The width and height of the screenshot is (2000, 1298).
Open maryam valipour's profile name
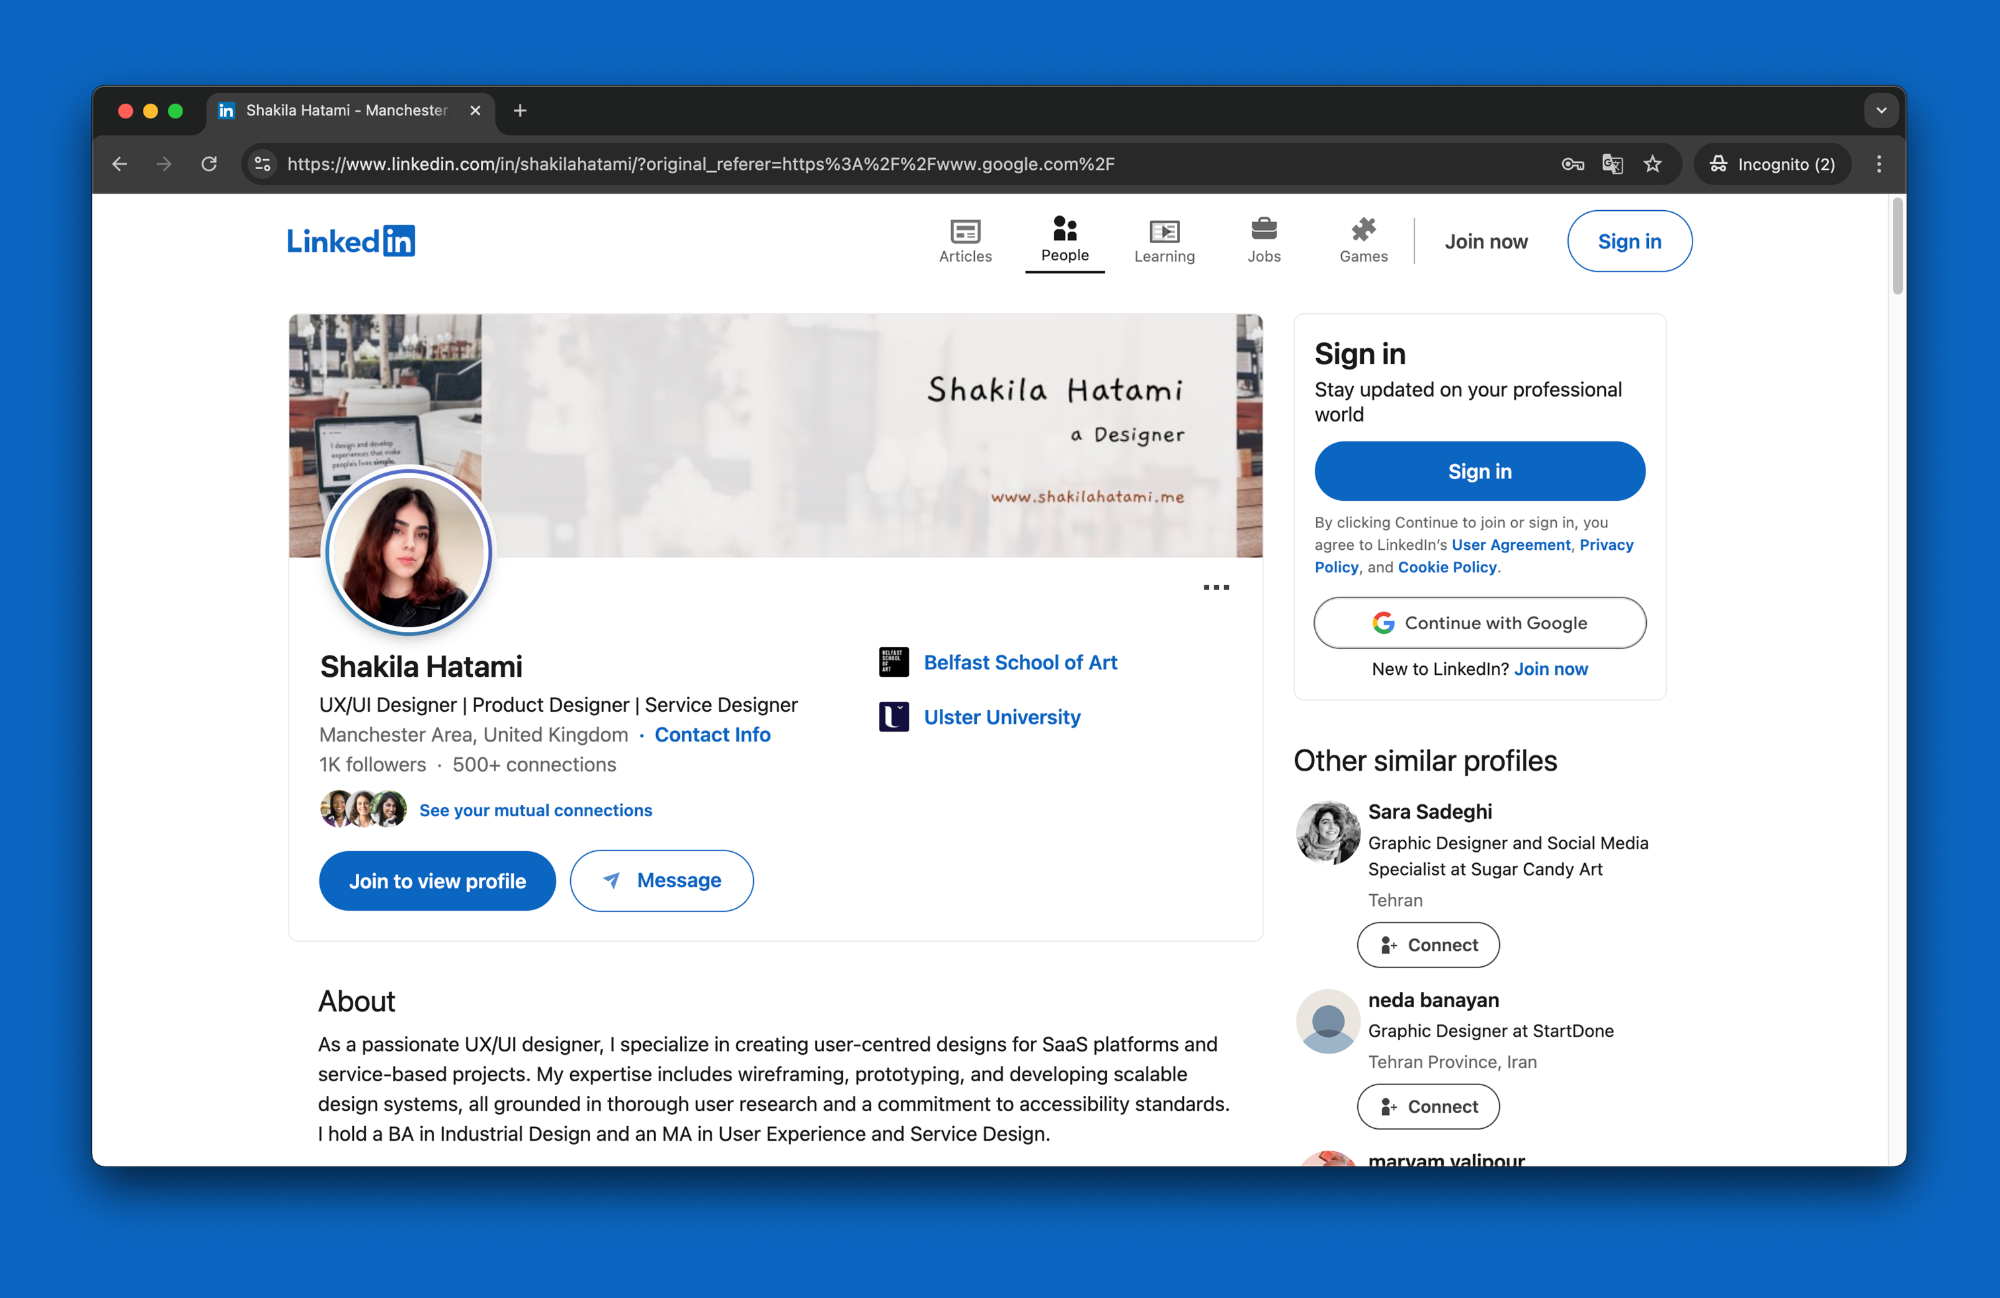coord(1446,1160)
